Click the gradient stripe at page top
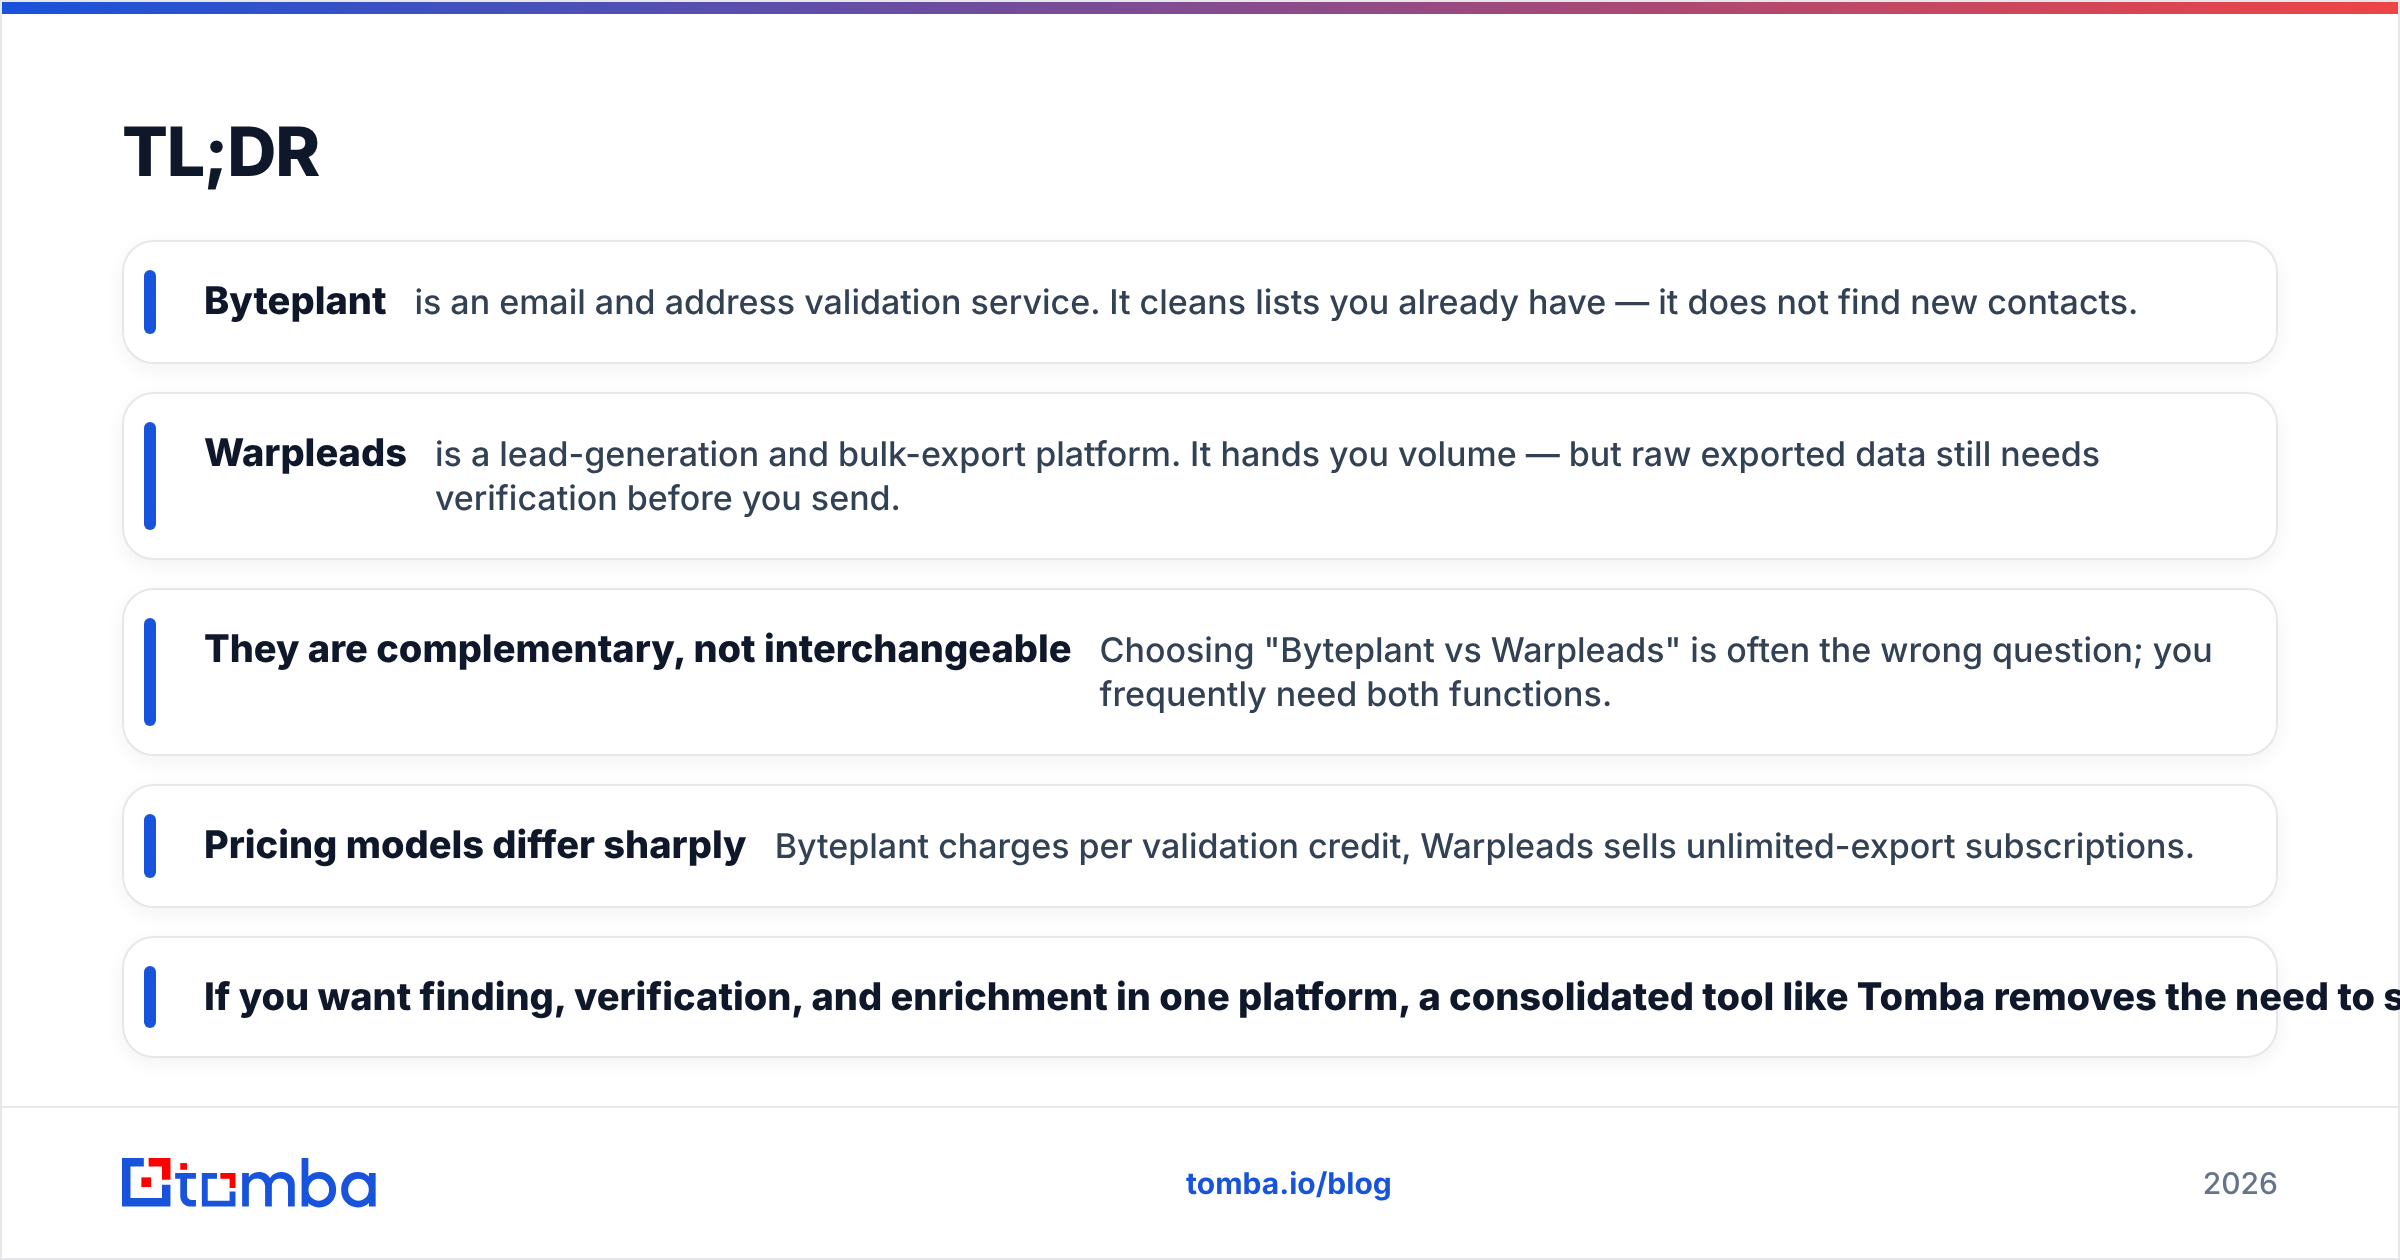This screenshot has width=2400, height=1260. [1200, 7]
